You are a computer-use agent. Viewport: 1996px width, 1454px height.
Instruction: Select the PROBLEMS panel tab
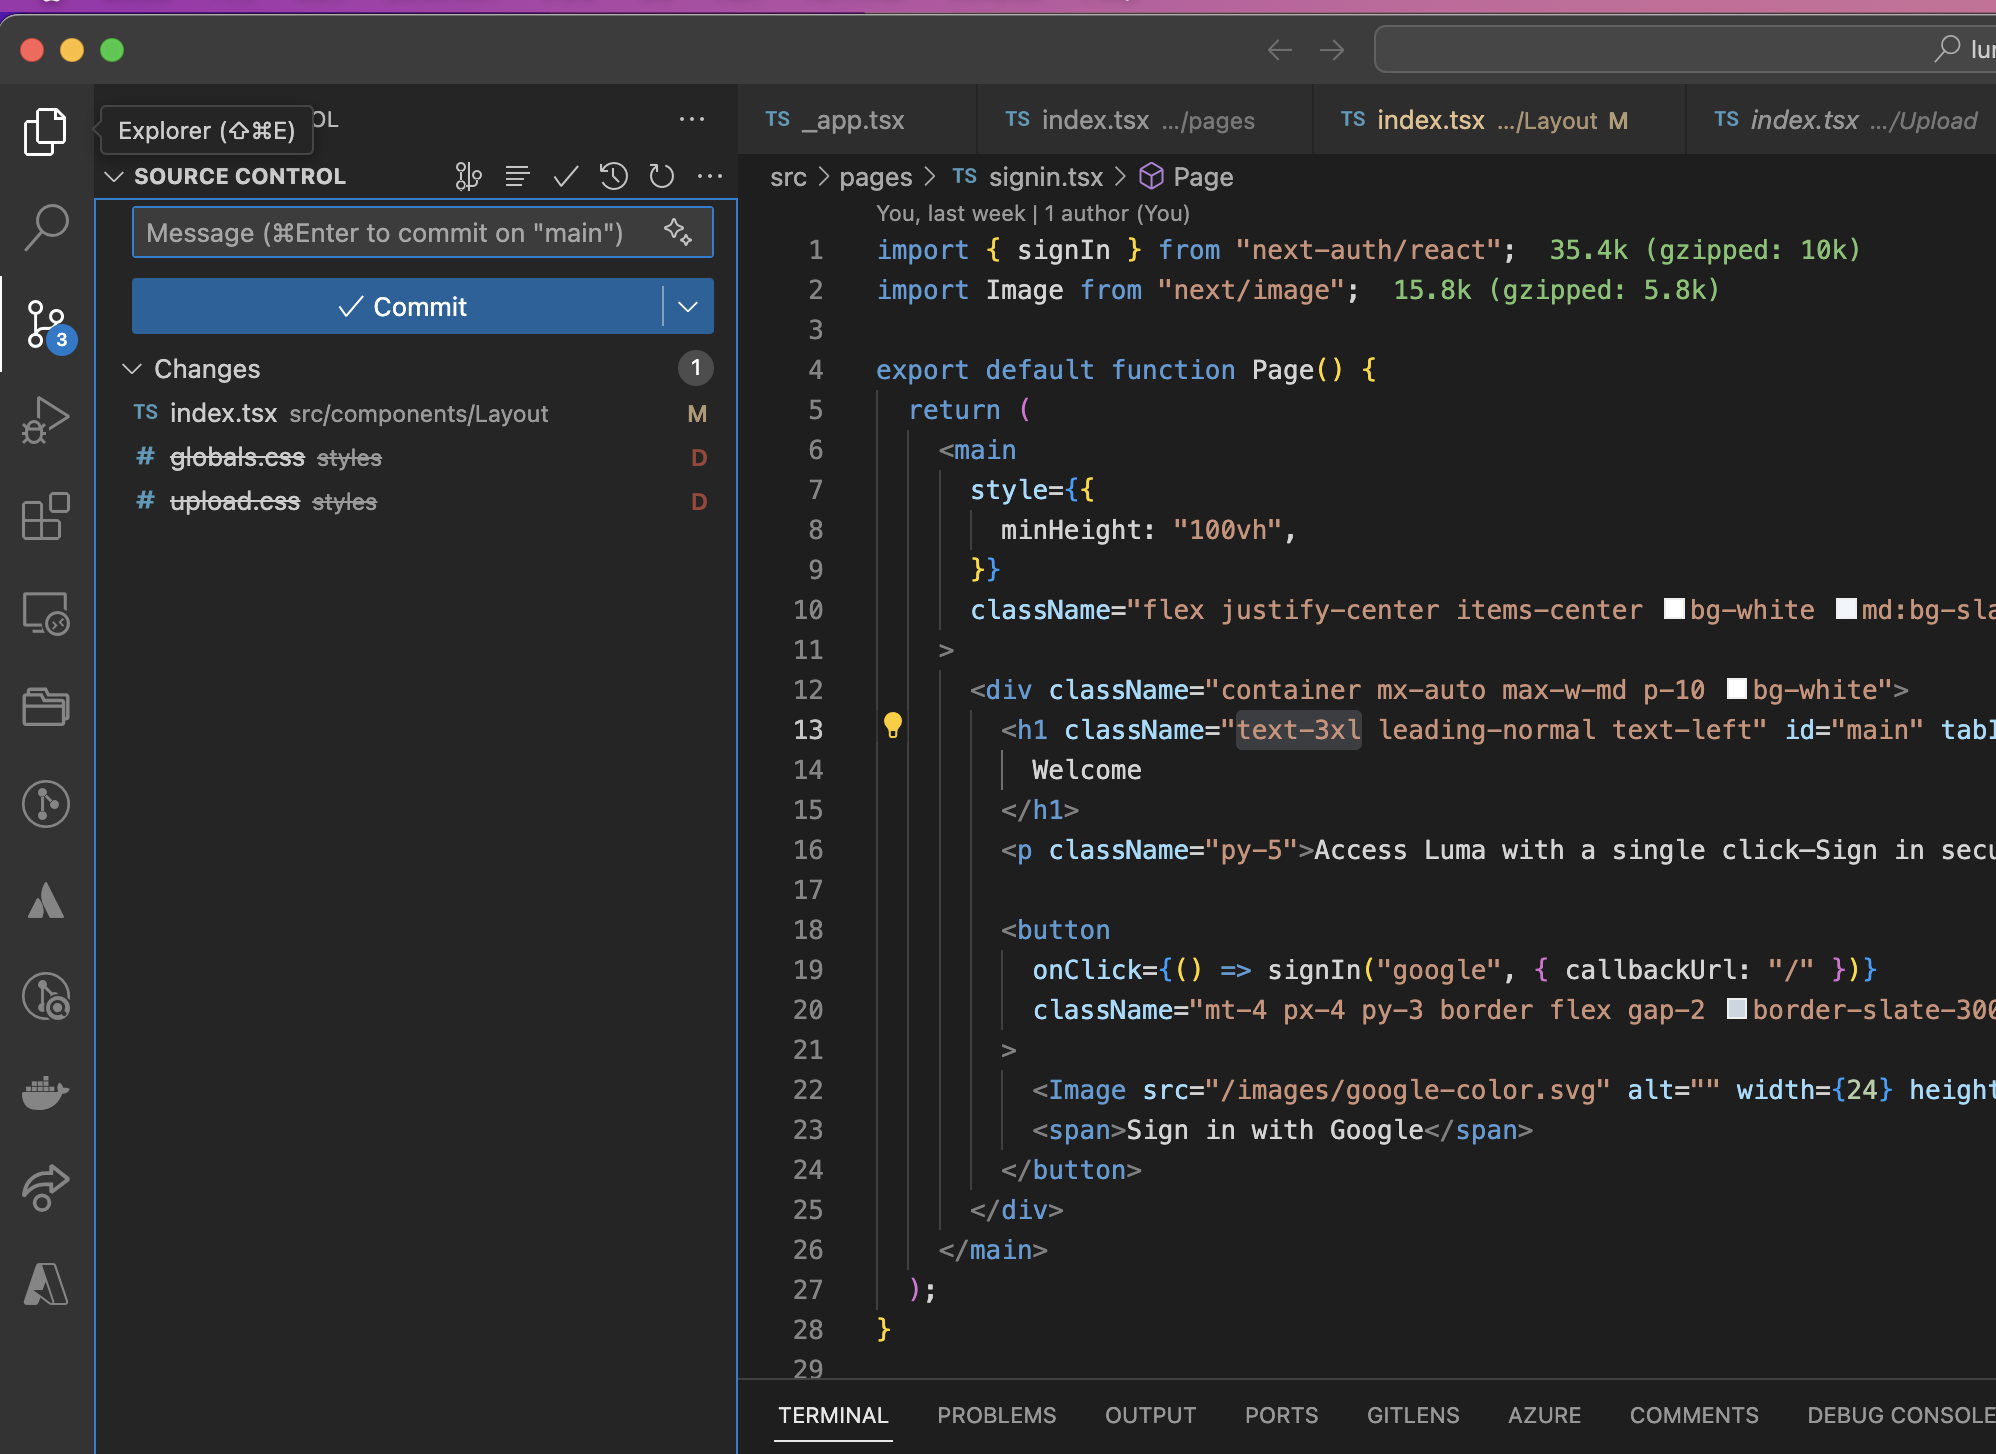point(996,1415)
